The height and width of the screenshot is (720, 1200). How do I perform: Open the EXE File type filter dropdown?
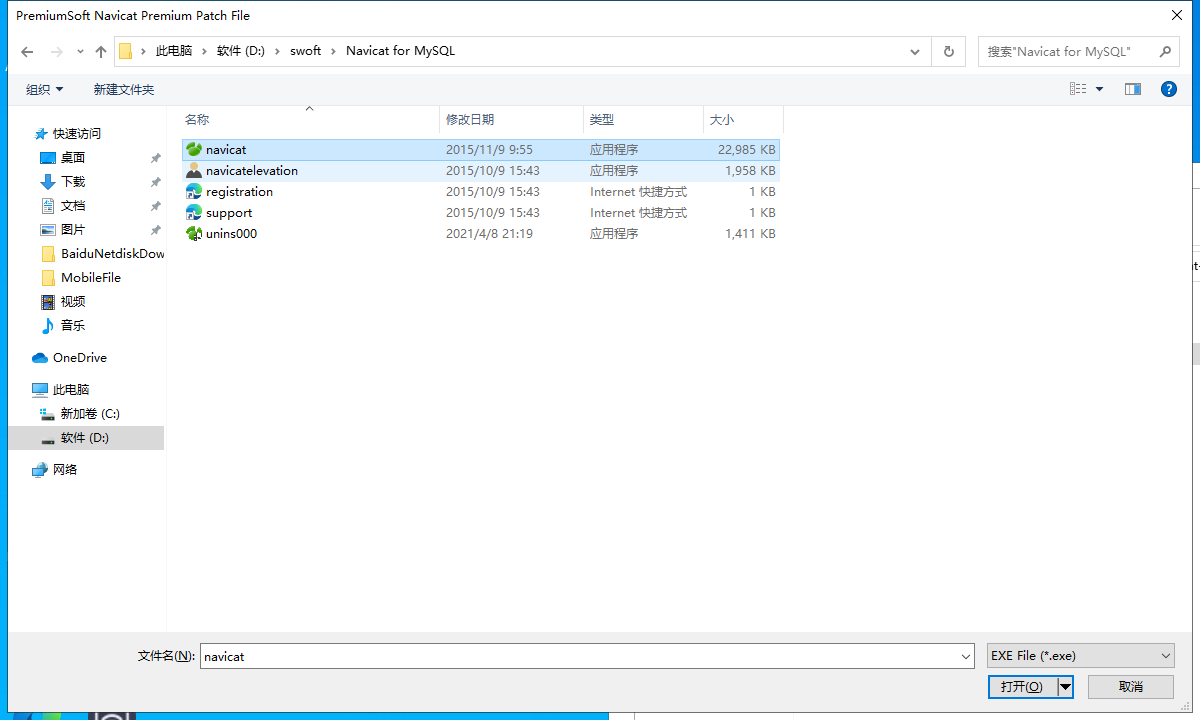coord(1080,656)
